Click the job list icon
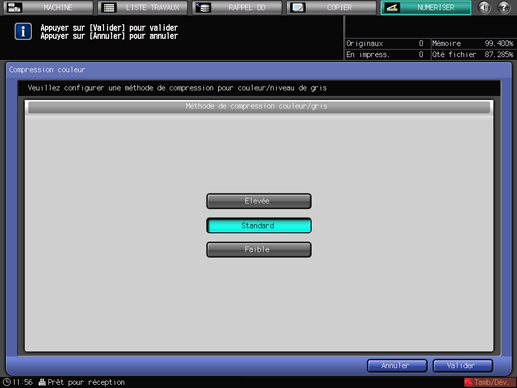The height and width of the screenshot is (388, 517). click(109, 7)
